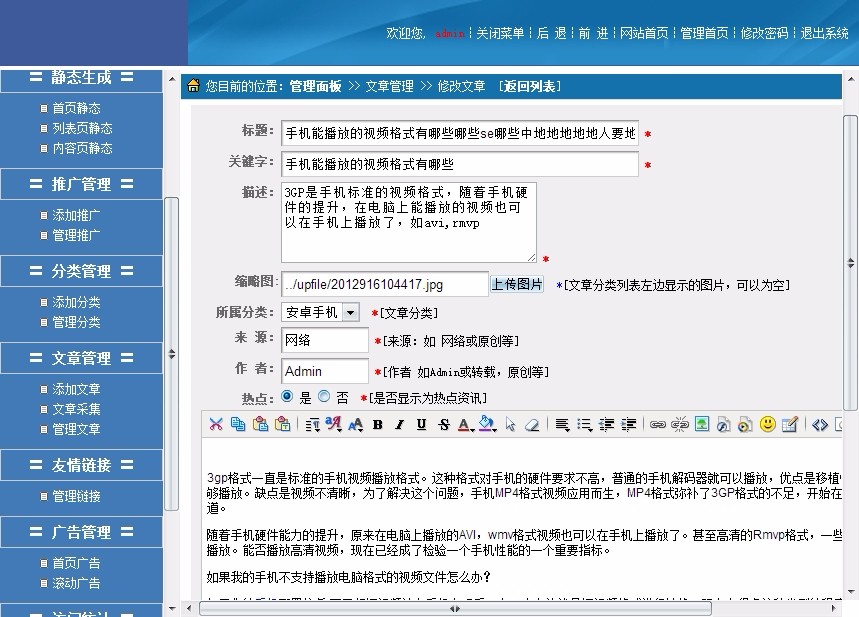Open the text alignment icon menu
This screenshot has height=617, width=859.
(562, 425)
